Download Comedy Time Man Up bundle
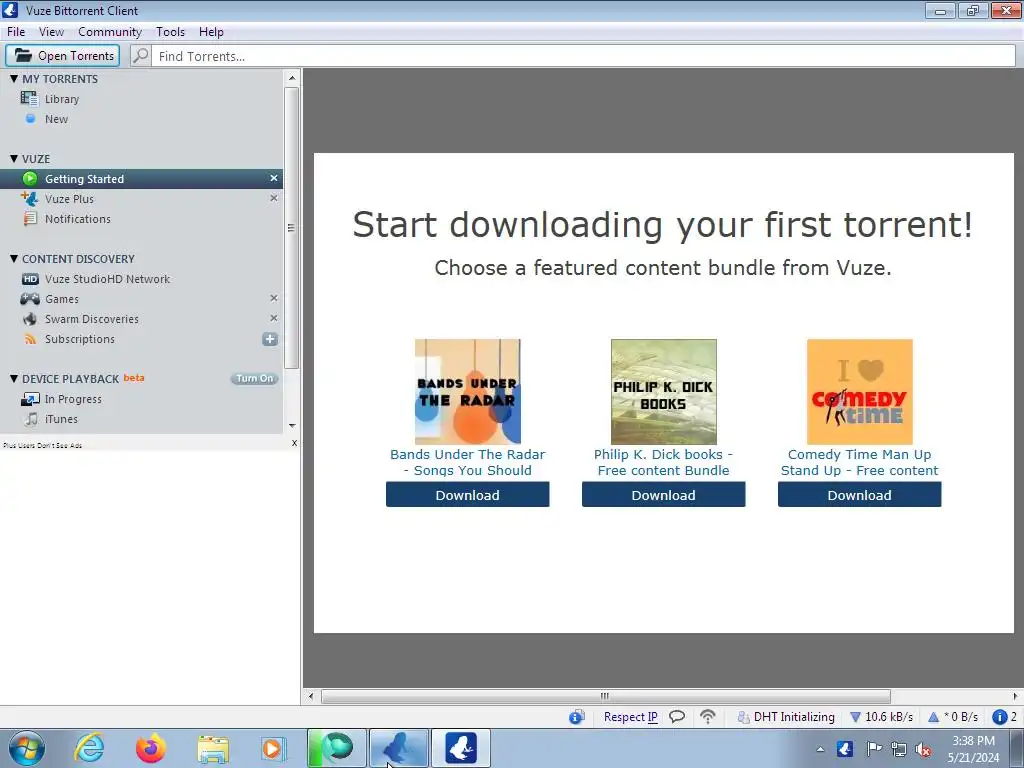 [859, 495]
